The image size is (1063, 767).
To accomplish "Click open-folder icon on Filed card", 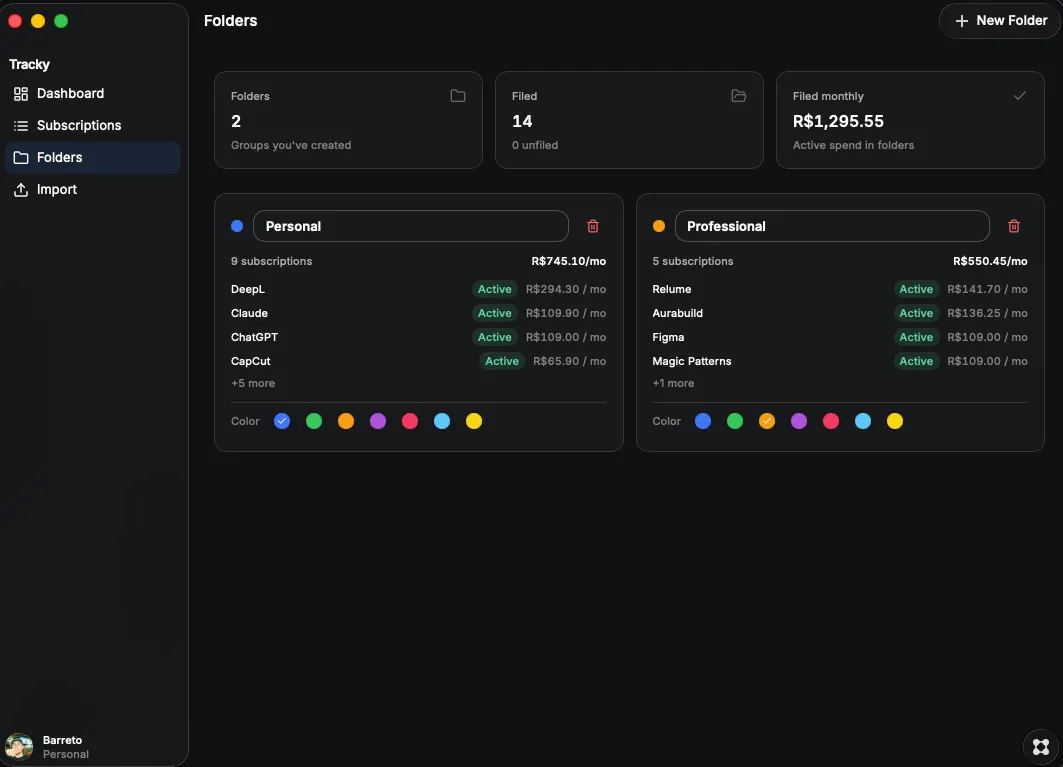I will pos(738,96).
